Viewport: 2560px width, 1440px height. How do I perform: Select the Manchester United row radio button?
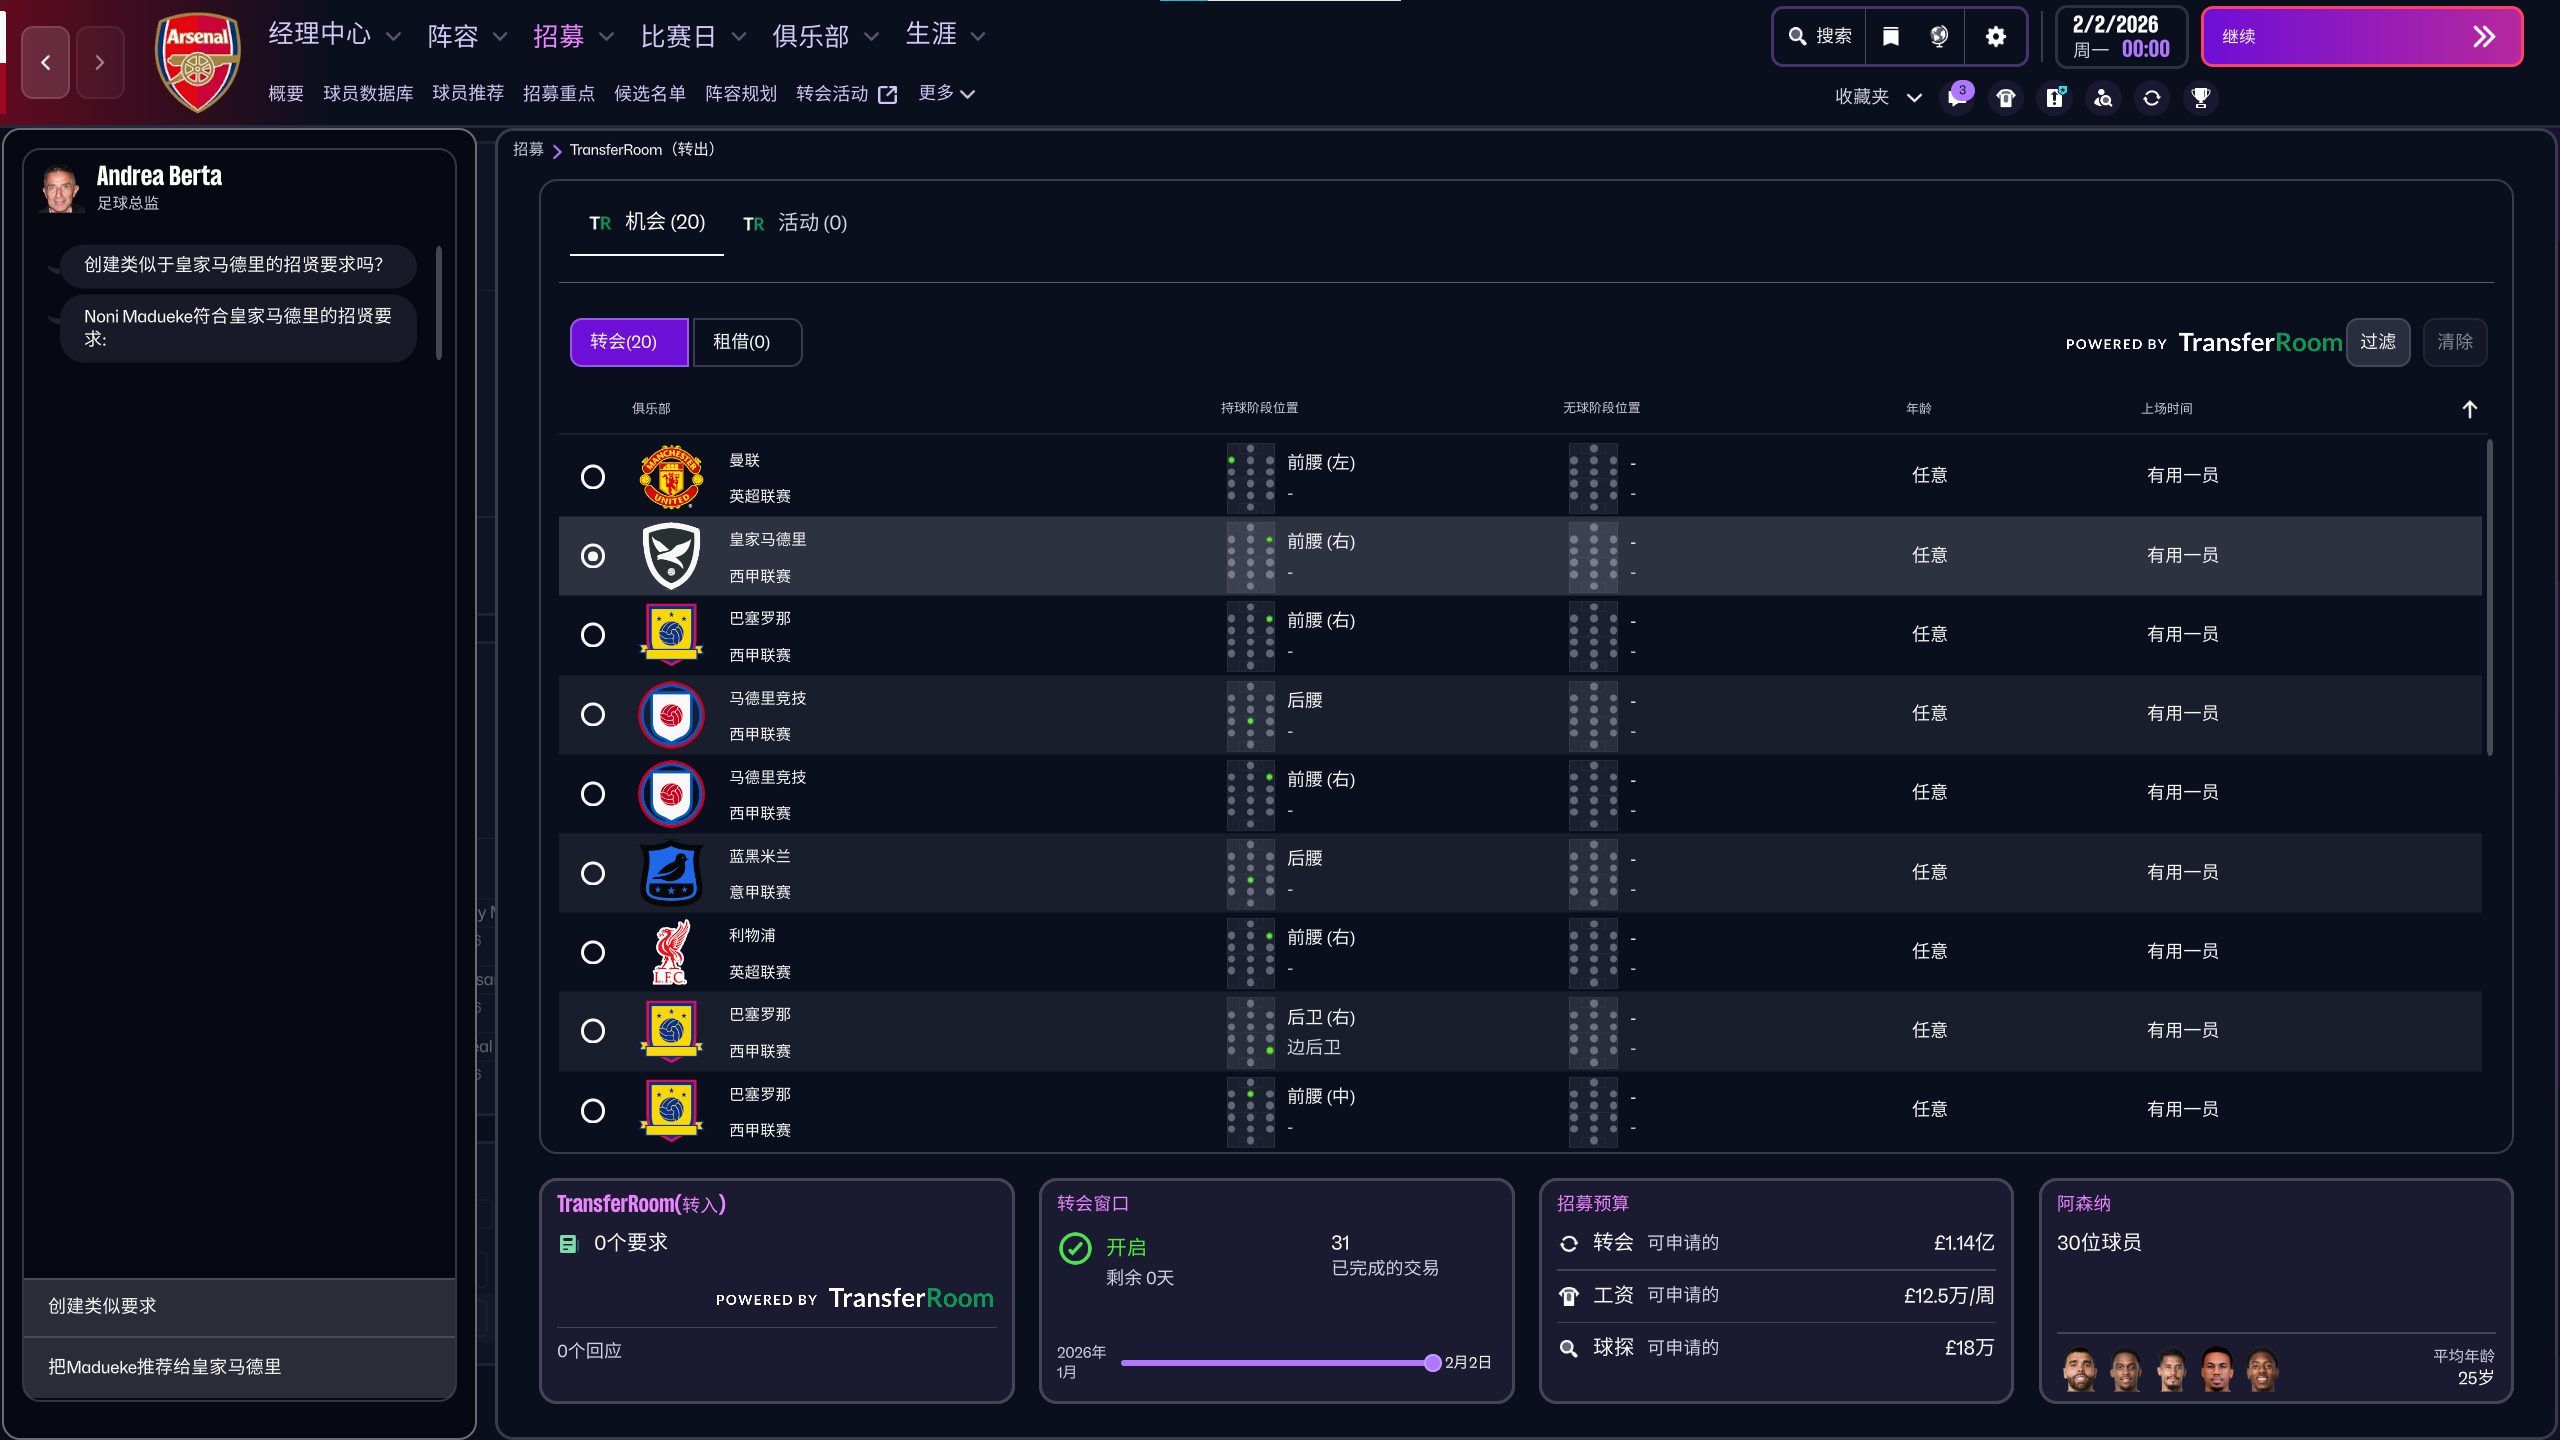coord(593,477)
